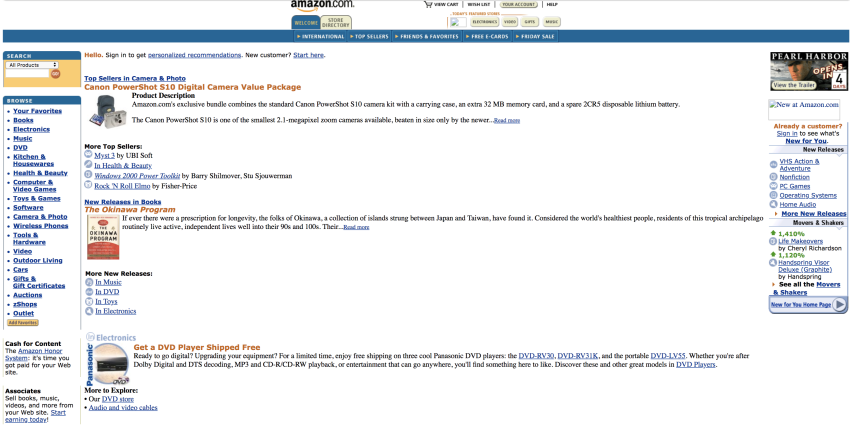Open the Friends & Favorites nav item
The height and width of the screenshot is (425, 850).
pos(427,36)
